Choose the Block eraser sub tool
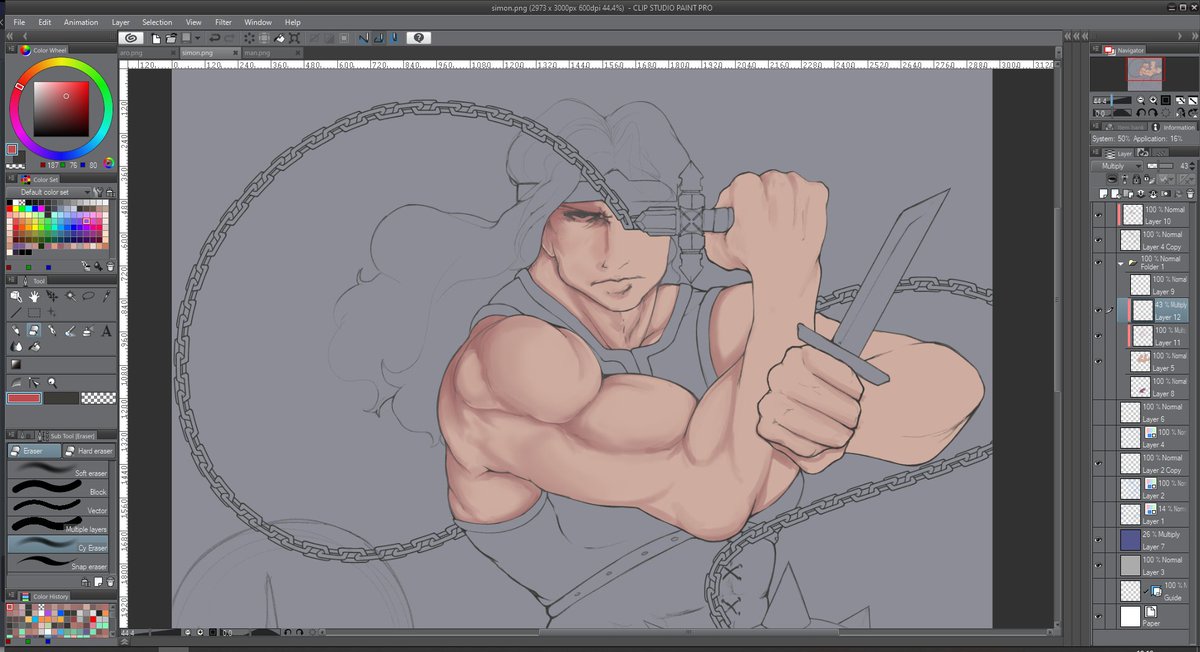Screen dimensions: 1200x652 (x=58, y=490)
